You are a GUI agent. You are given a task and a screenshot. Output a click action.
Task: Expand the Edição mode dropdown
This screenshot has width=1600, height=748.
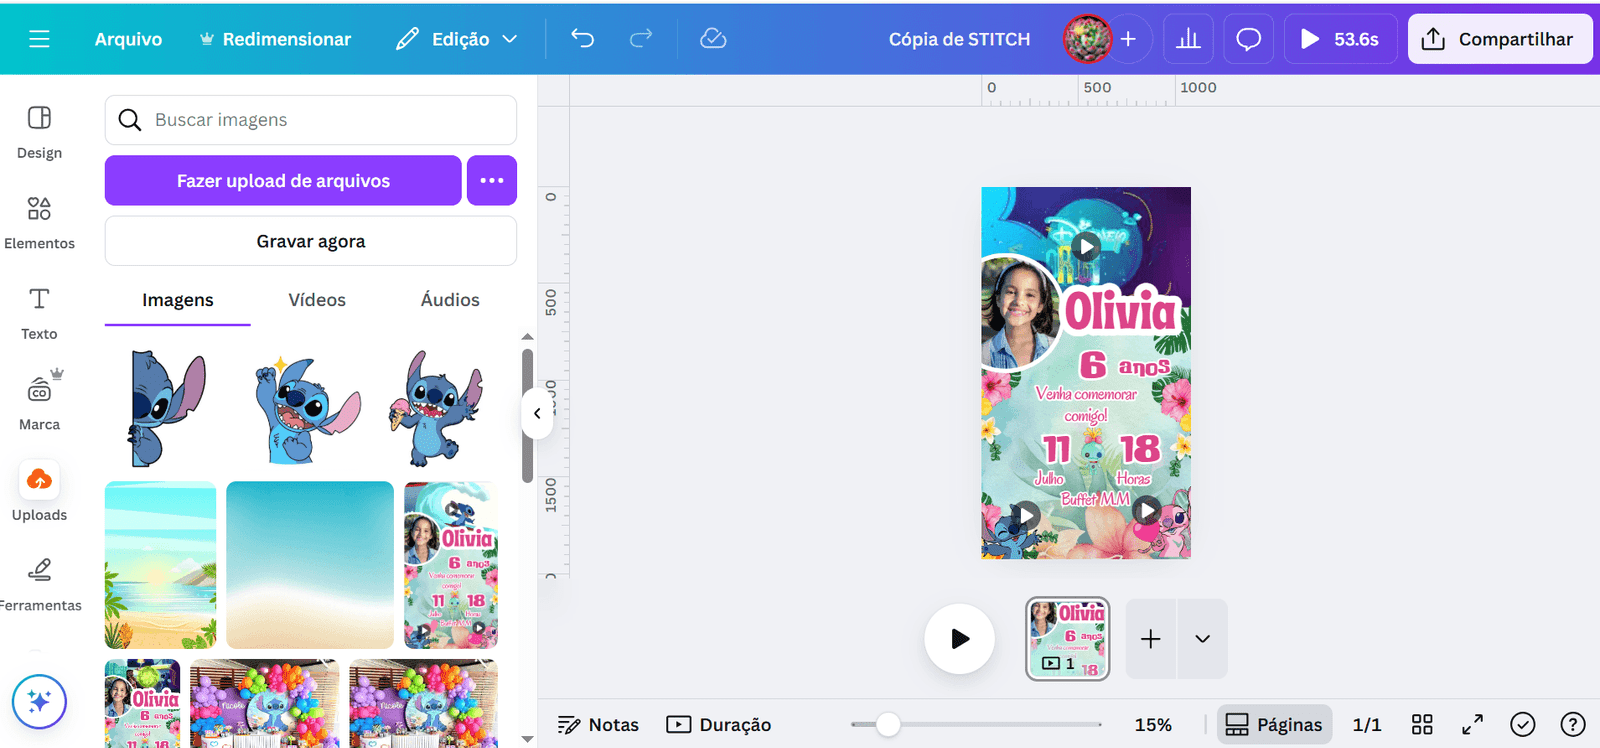(x=457, y=39)
